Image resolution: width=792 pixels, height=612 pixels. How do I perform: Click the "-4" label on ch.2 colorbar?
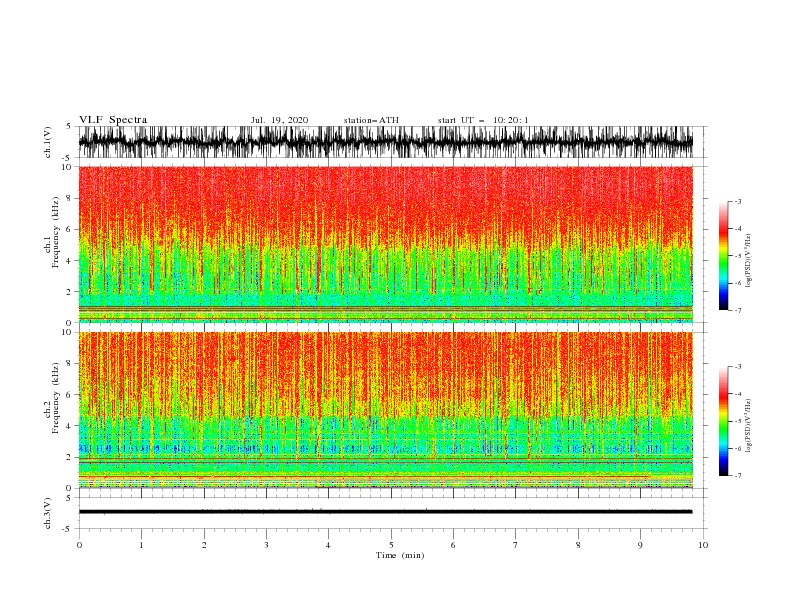coord(738,394)
